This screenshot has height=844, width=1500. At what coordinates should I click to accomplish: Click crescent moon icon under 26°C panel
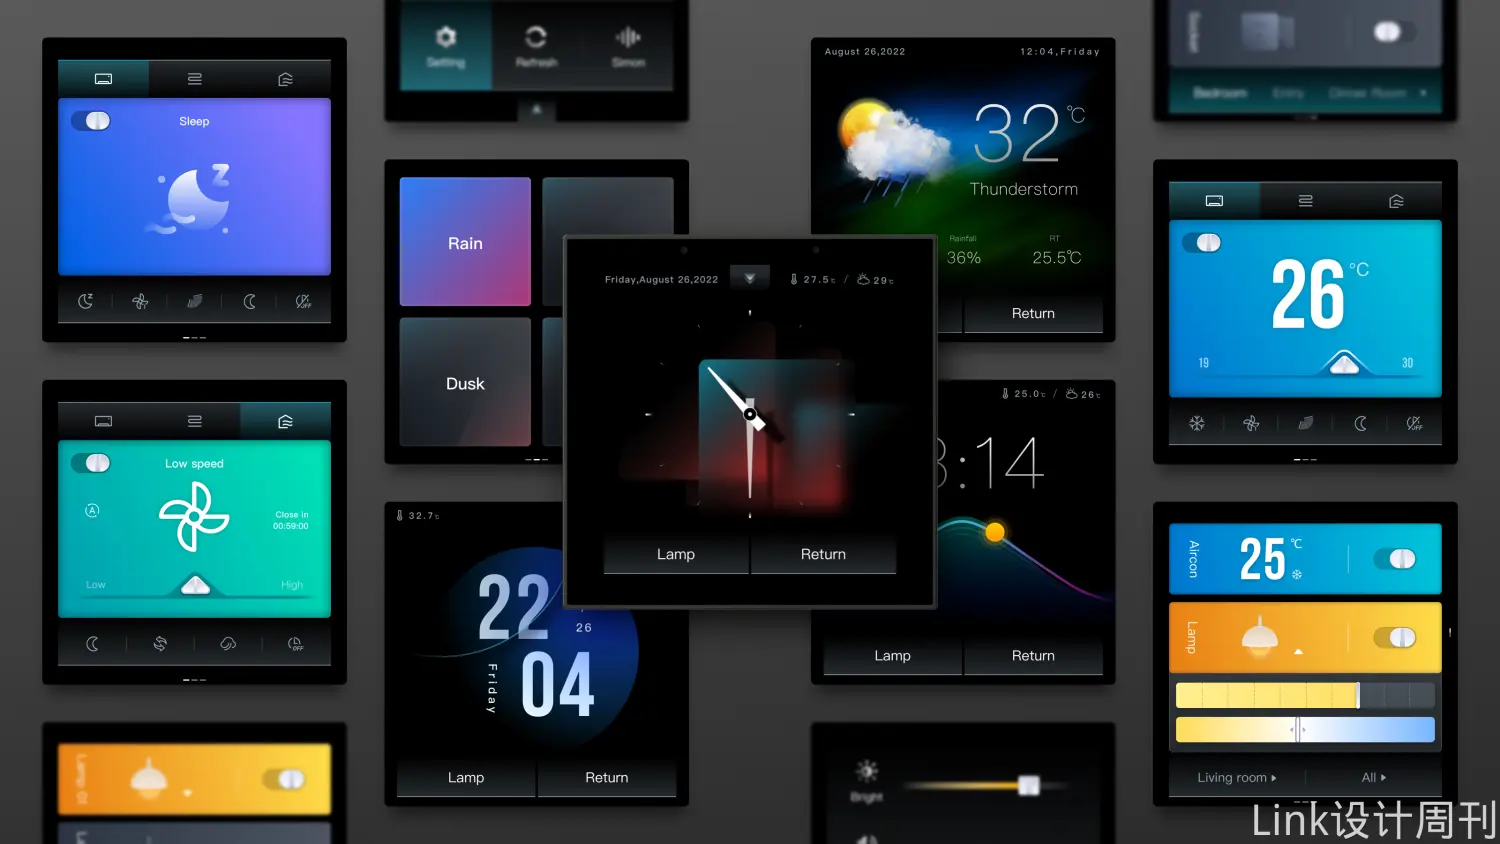1360,424
